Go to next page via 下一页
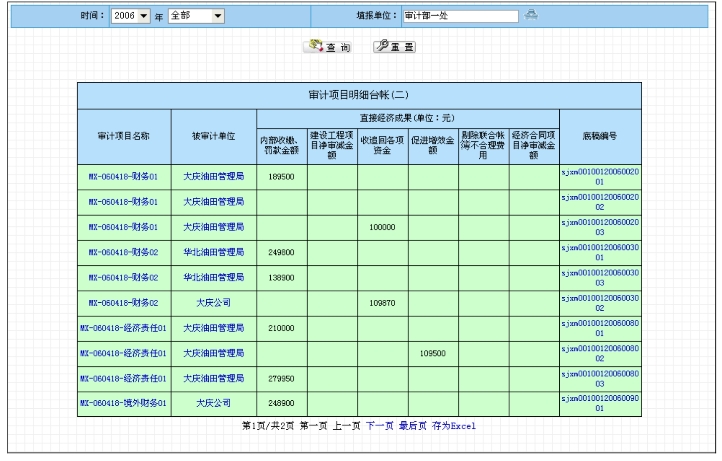 point(379,426)
